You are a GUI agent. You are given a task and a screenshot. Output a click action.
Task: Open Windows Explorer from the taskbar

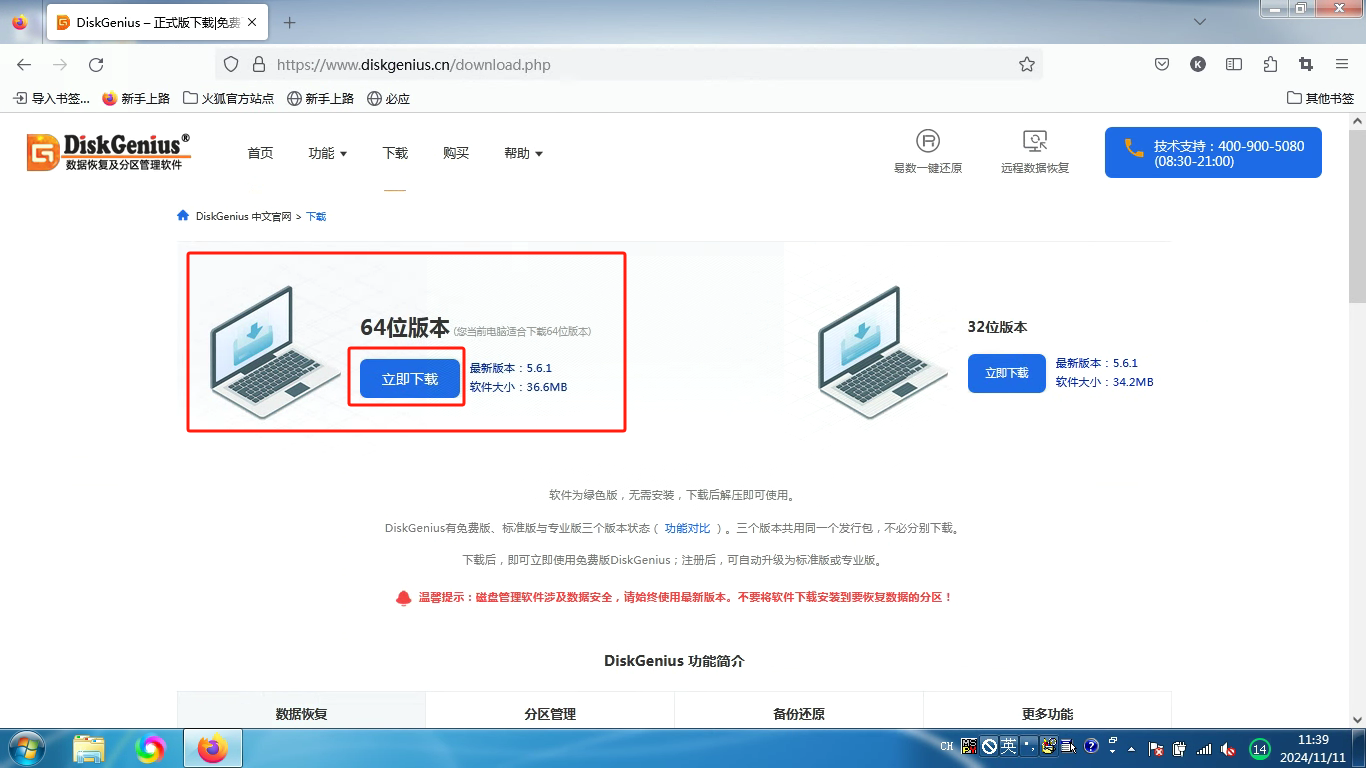tap(89, 748)
